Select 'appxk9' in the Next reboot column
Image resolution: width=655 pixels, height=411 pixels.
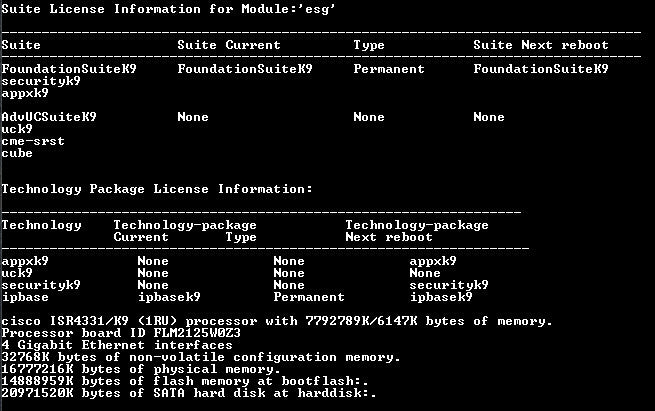433,261
